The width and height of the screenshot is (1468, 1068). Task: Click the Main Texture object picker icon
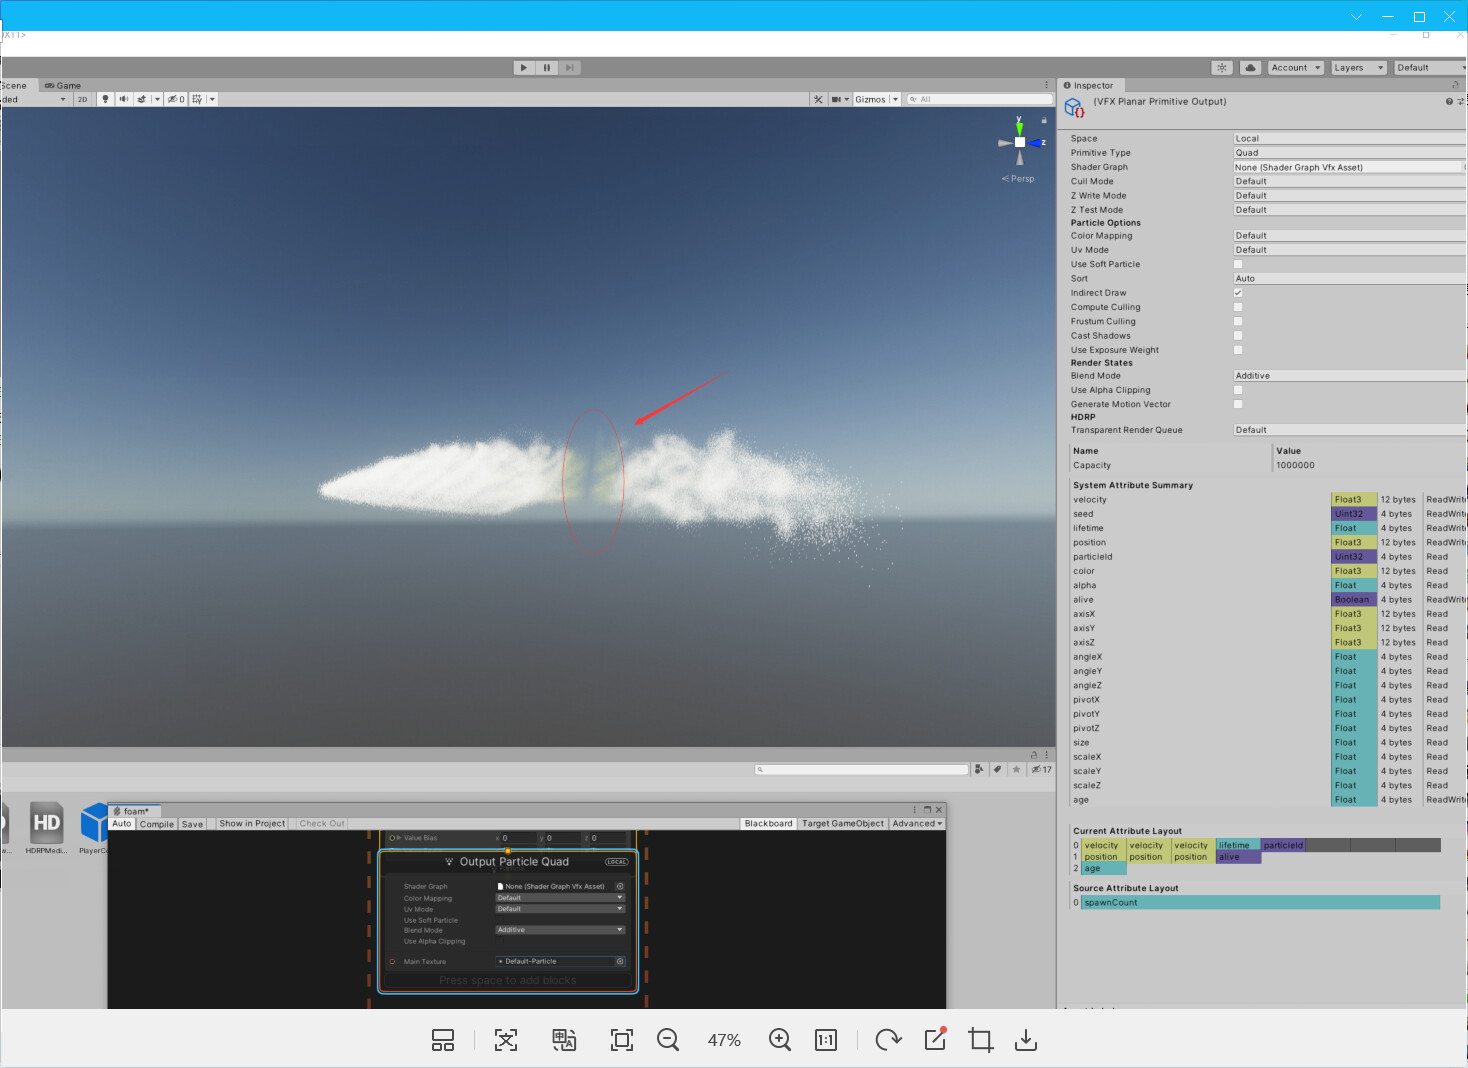[x=620, y=961]
